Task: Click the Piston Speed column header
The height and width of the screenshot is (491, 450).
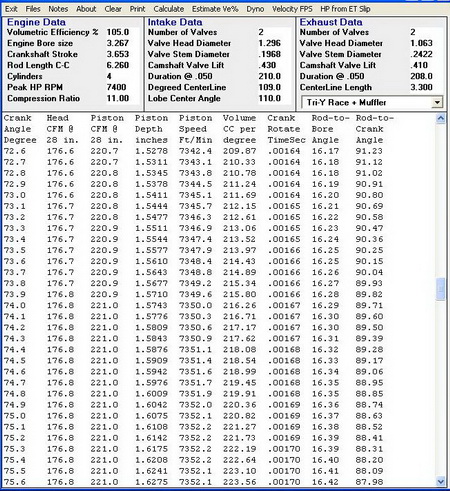Action: [195, 129]
